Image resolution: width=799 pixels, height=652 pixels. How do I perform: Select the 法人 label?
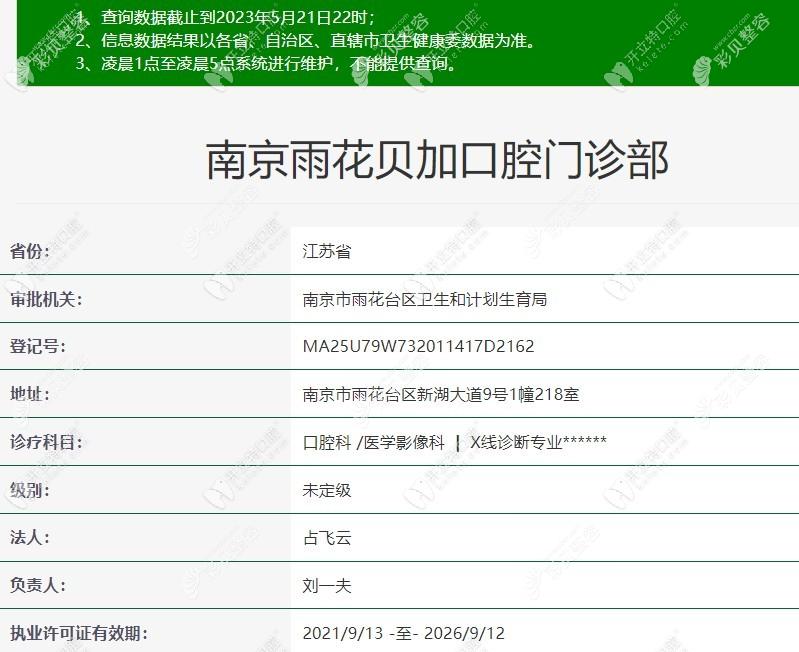coord(30,537)
